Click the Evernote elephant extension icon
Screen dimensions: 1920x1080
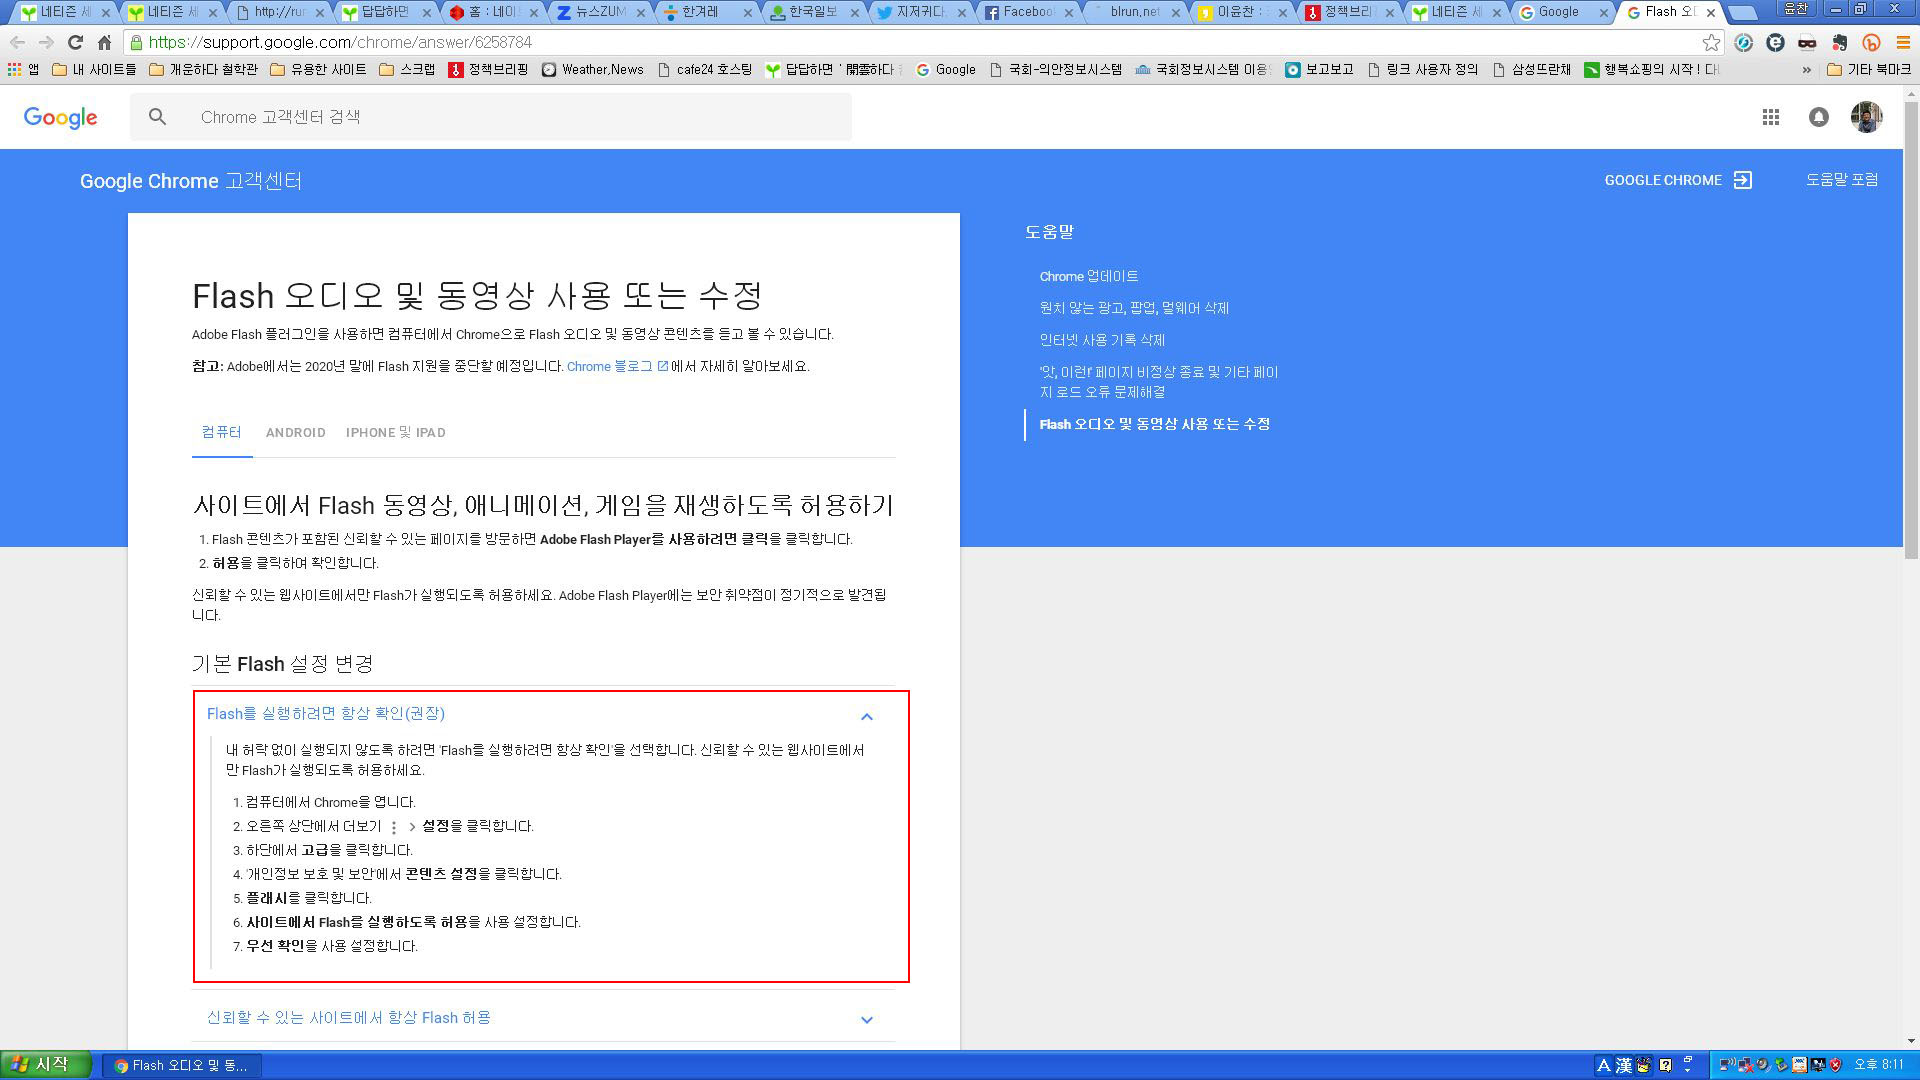click(1840, 43)
